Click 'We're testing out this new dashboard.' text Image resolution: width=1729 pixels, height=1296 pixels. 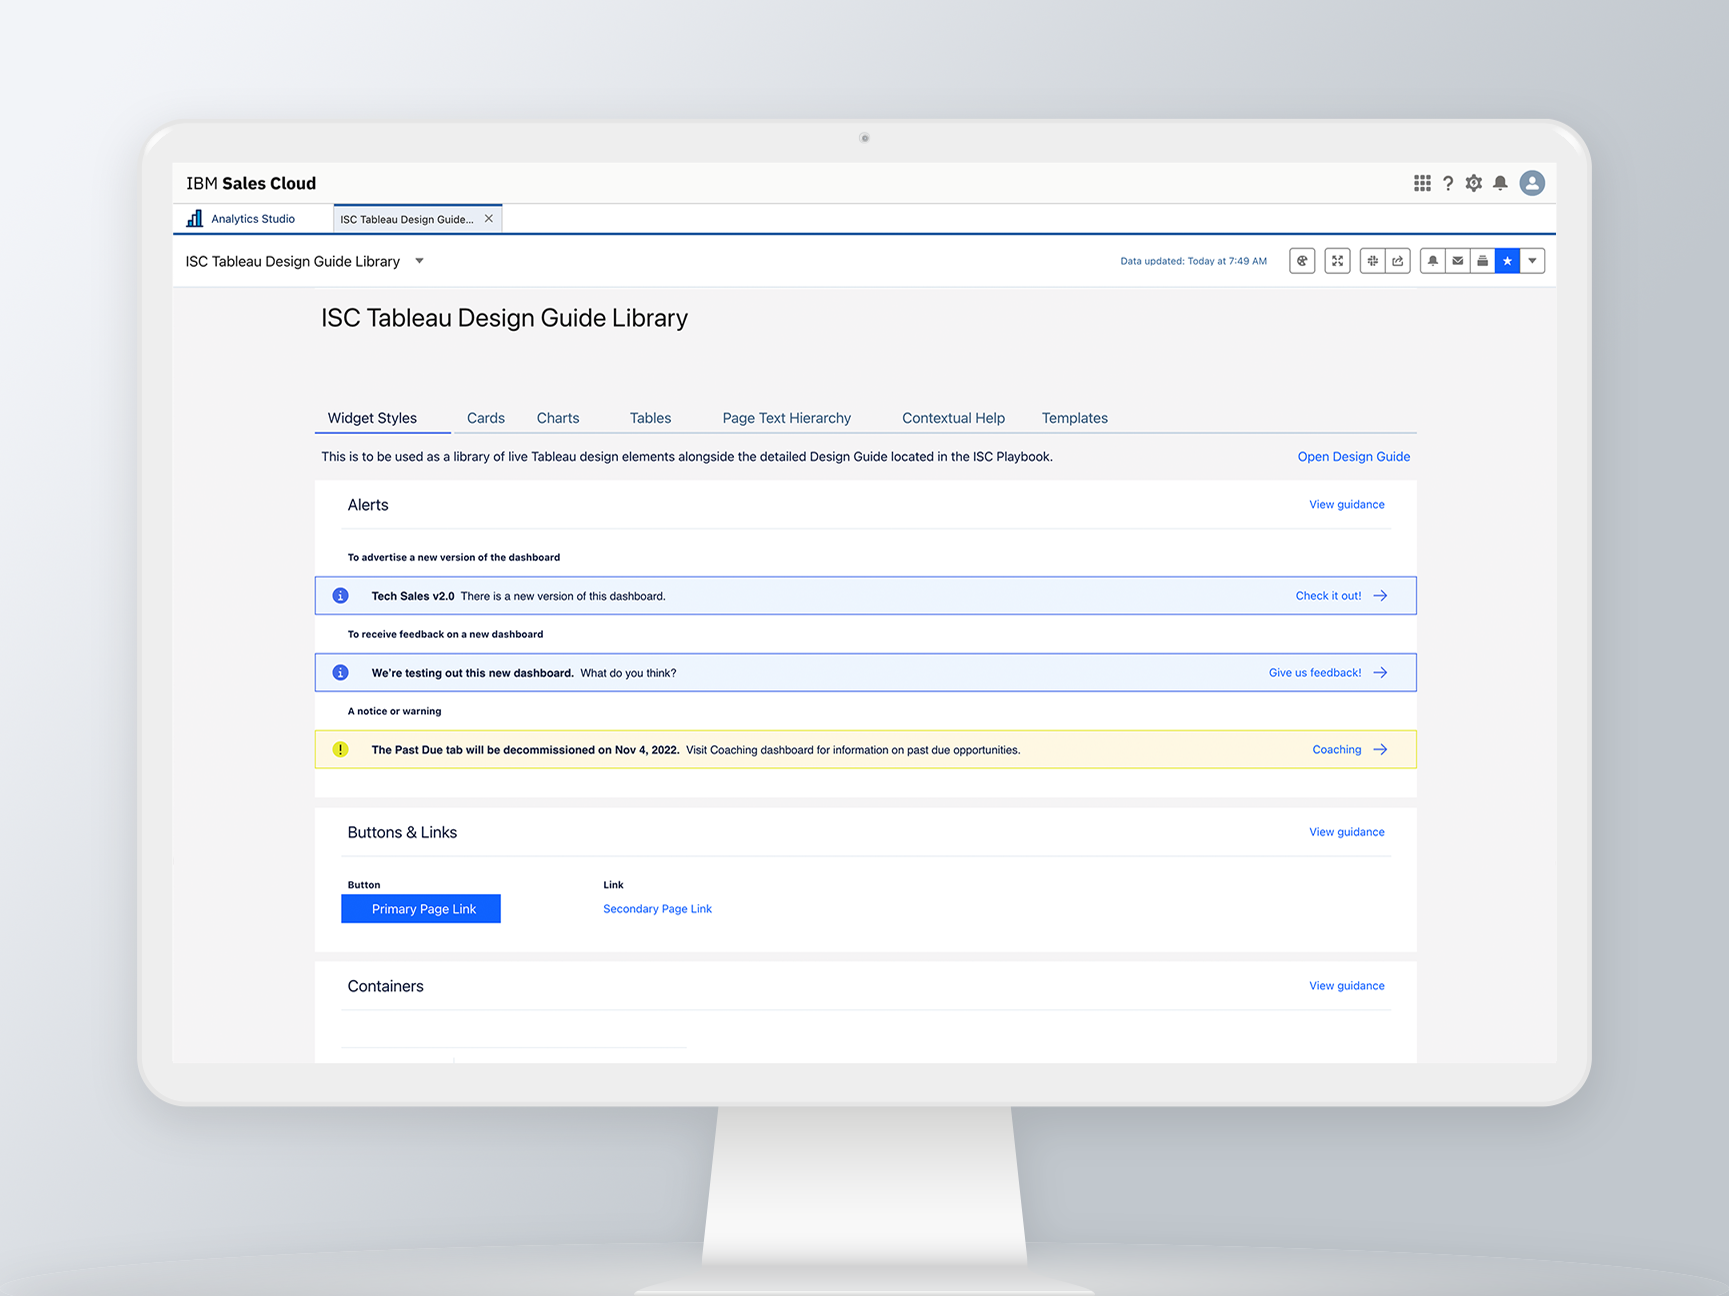[472, 673]
